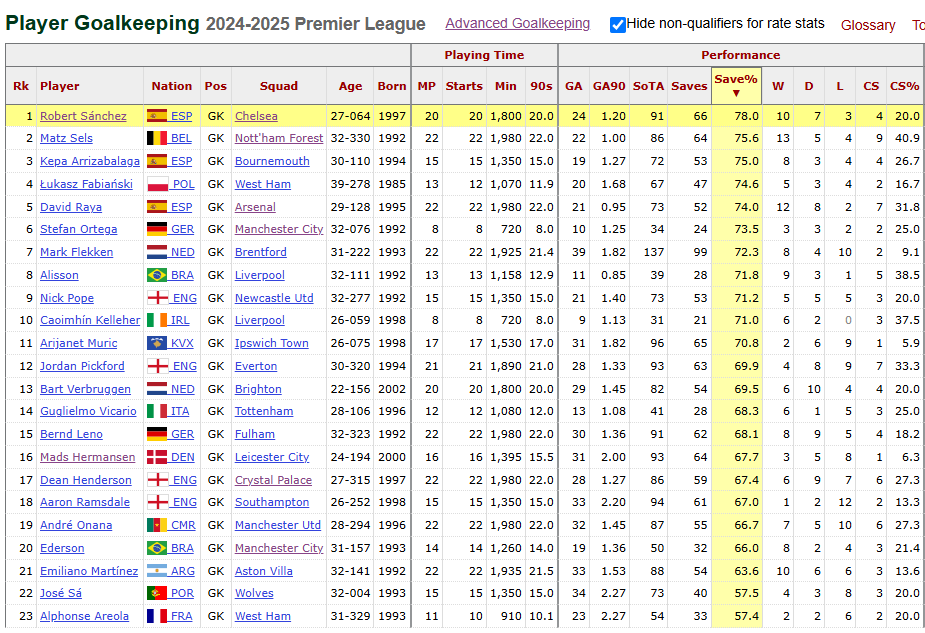Click Spain flag in Kepa Arrizabalaga row
This screenshot has width=925, height=633.
[157, 161]
